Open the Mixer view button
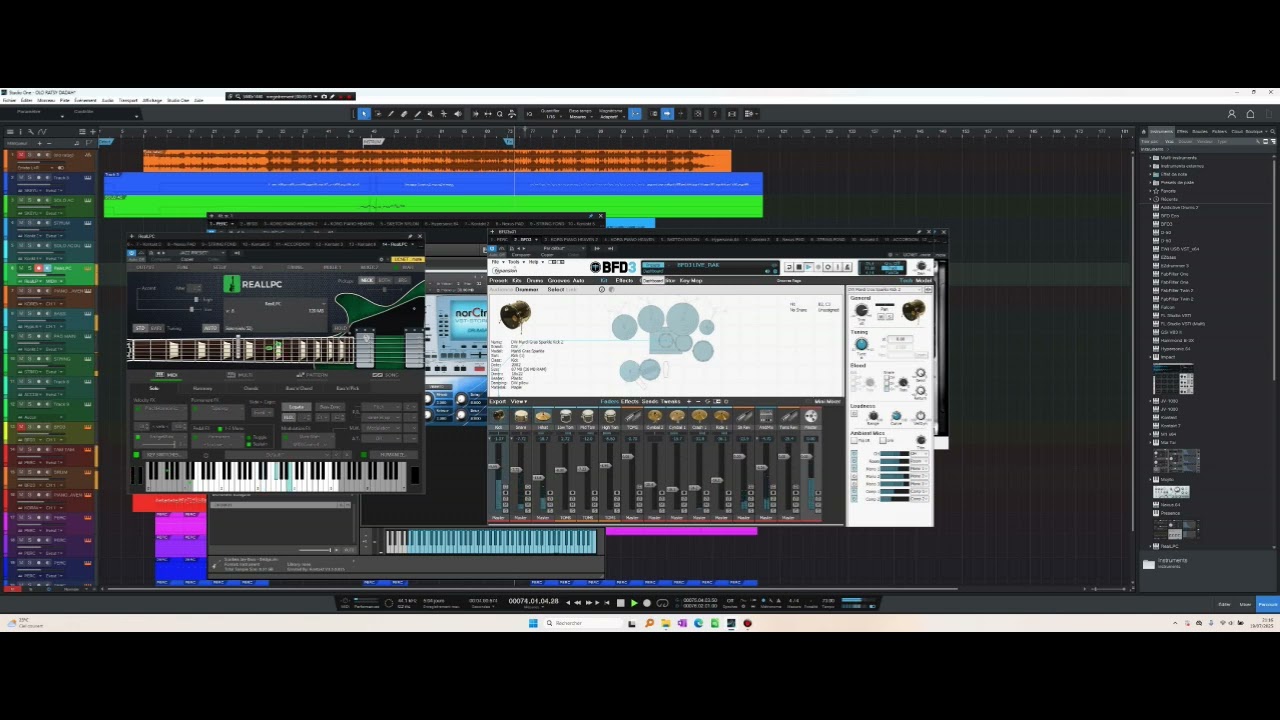 1245,604
